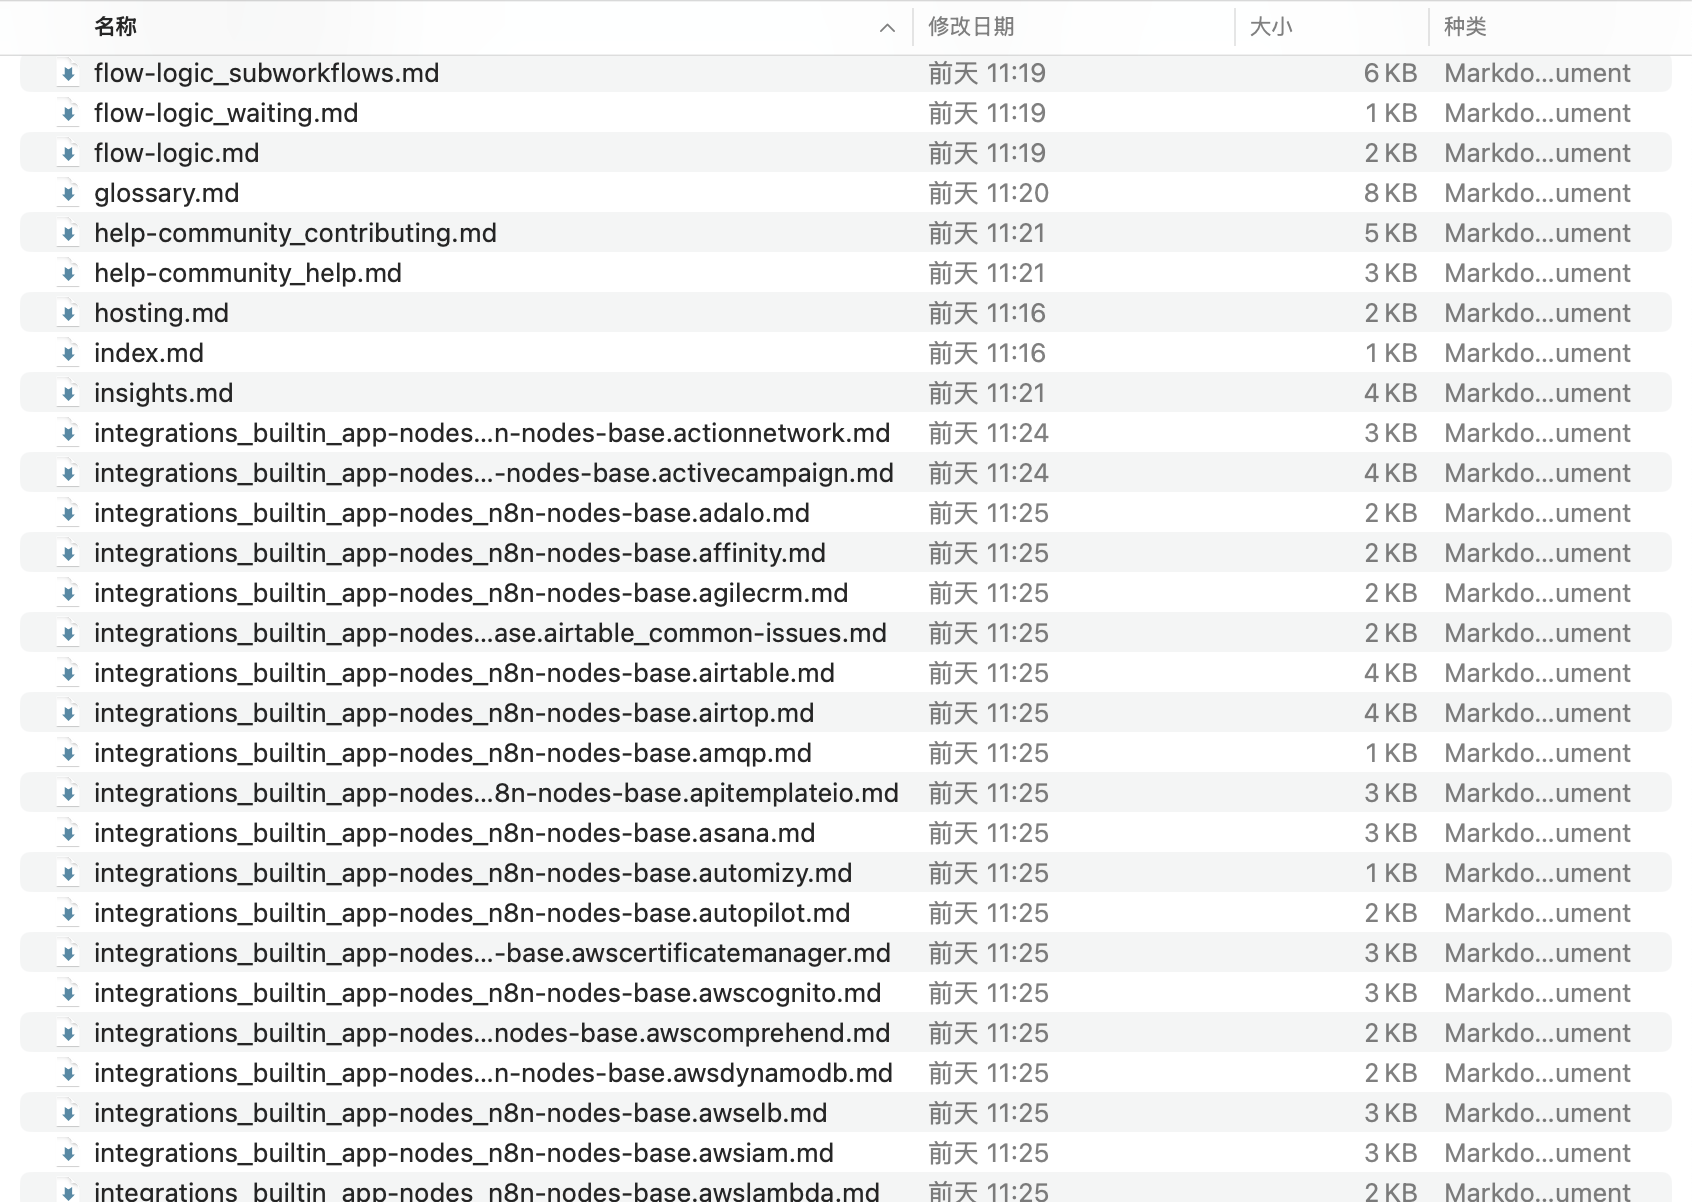This screenshot has width=1692, height=1202.
Task: Select the n8n-nodes-base.awscognito.md file
Action: coord(487,993)
